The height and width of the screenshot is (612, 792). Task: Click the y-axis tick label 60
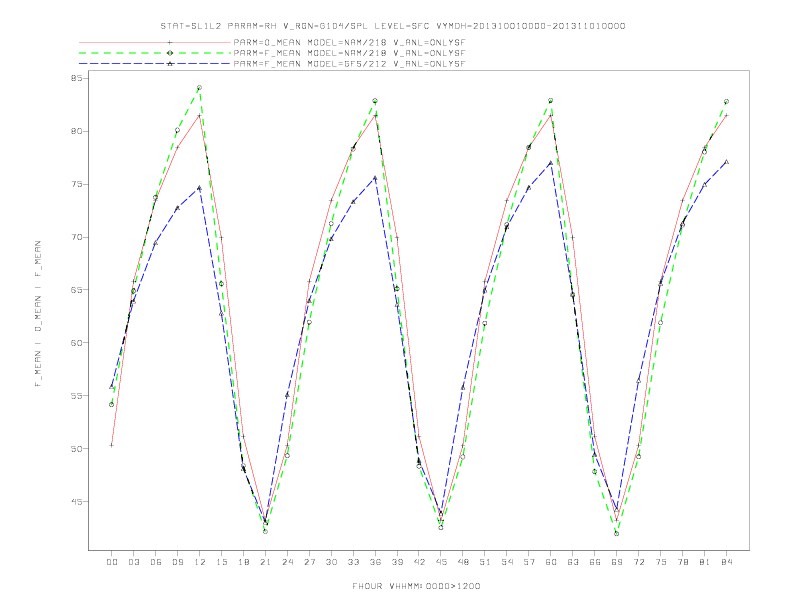77,343
